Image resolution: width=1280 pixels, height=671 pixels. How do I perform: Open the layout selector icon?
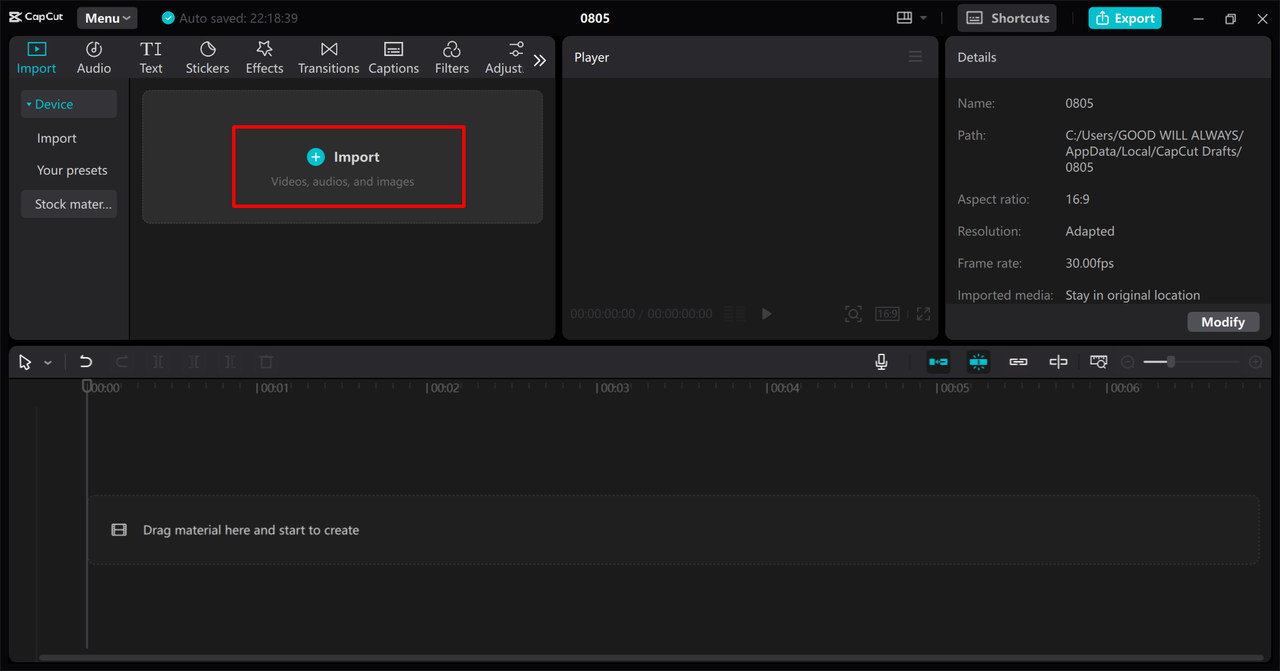[x=904, y=18]
